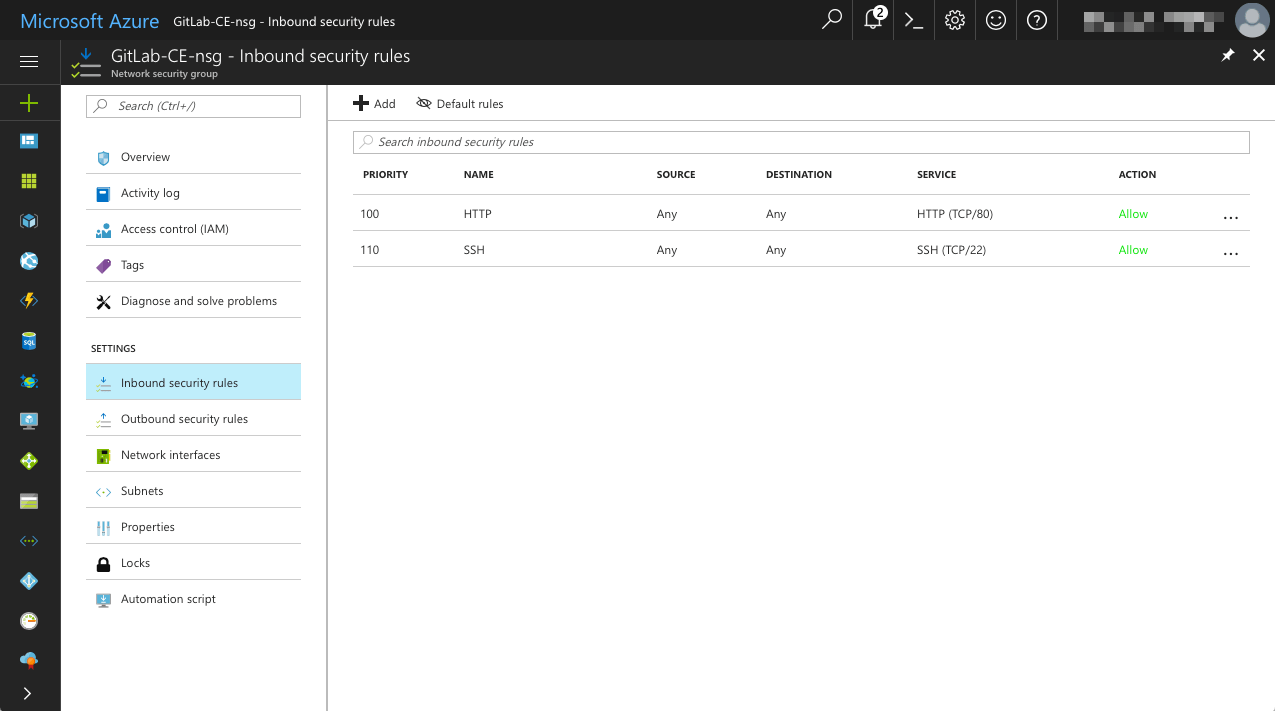Show Default rules
This screenshot has height=711, width=1275.
coord(459,103)
